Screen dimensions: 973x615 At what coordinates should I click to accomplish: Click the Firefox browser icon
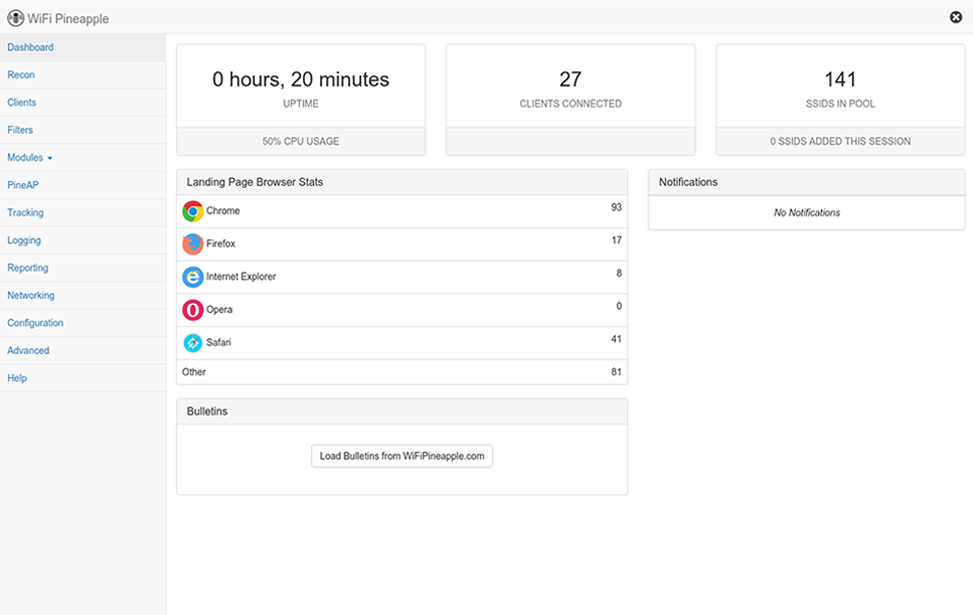tap(193, 244)
